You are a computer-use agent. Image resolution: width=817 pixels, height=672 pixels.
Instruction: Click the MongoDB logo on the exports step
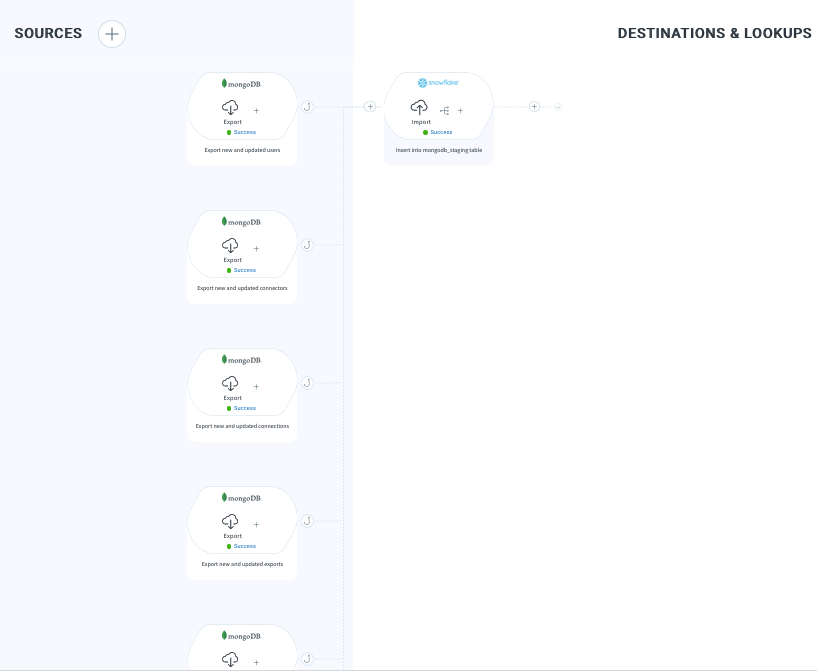[x=242, y=498]
